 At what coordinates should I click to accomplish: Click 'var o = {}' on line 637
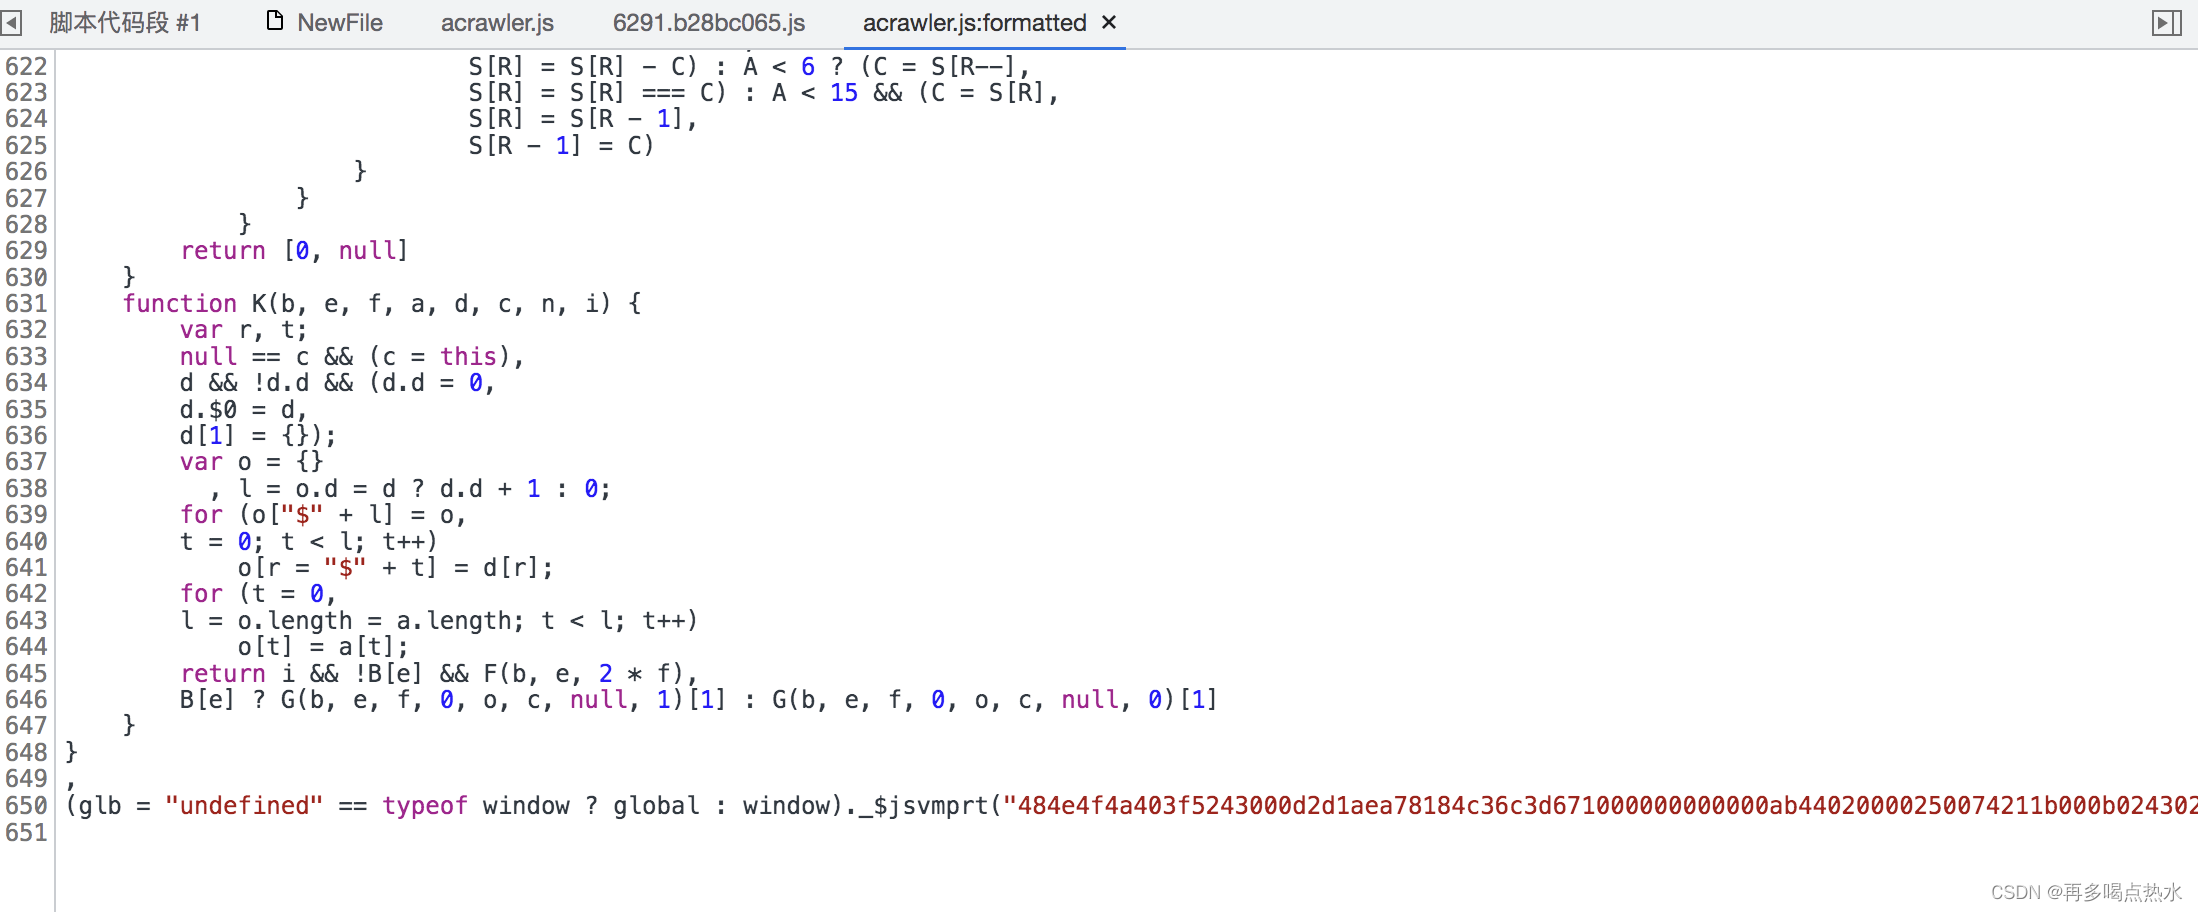252,461
